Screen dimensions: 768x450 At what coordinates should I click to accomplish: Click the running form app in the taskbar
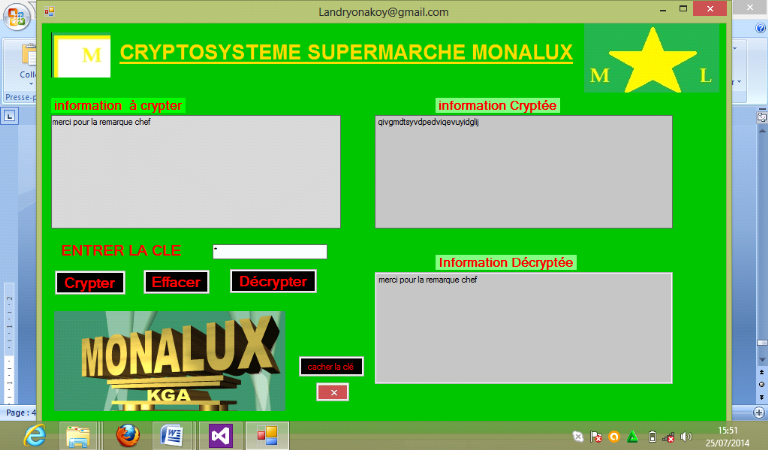pyautogui.click(x=267, y=435)
